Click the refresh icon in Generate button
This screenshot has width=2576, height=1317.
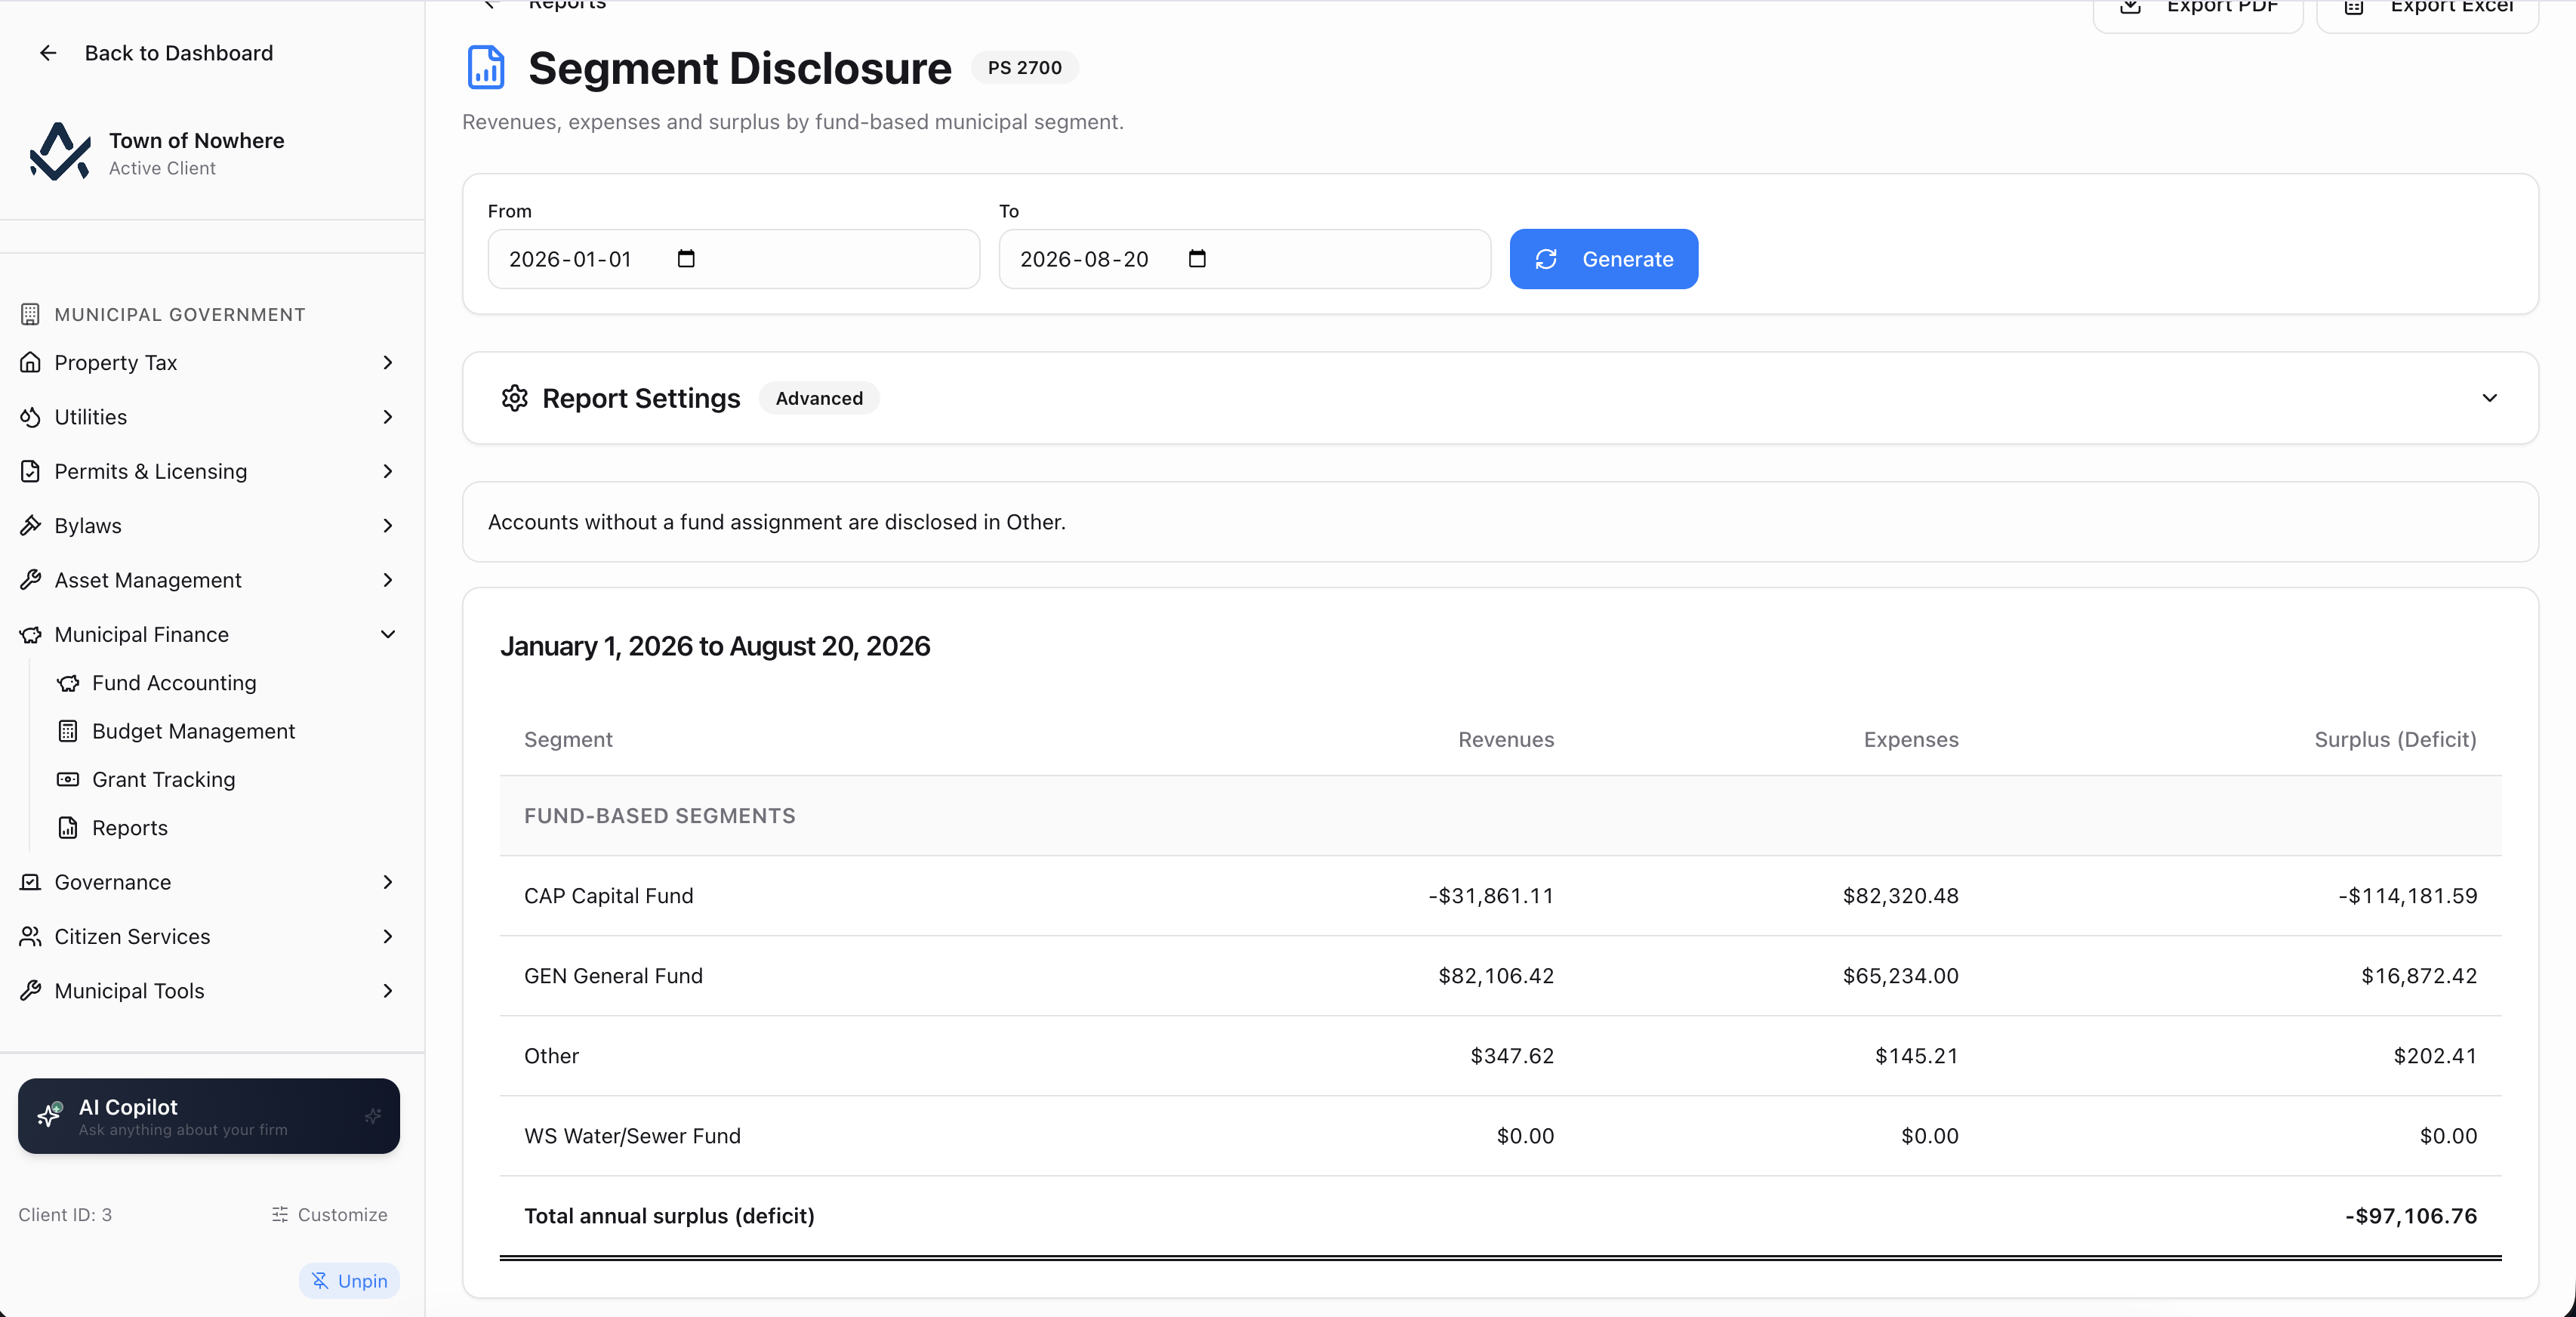point(1546,259)
